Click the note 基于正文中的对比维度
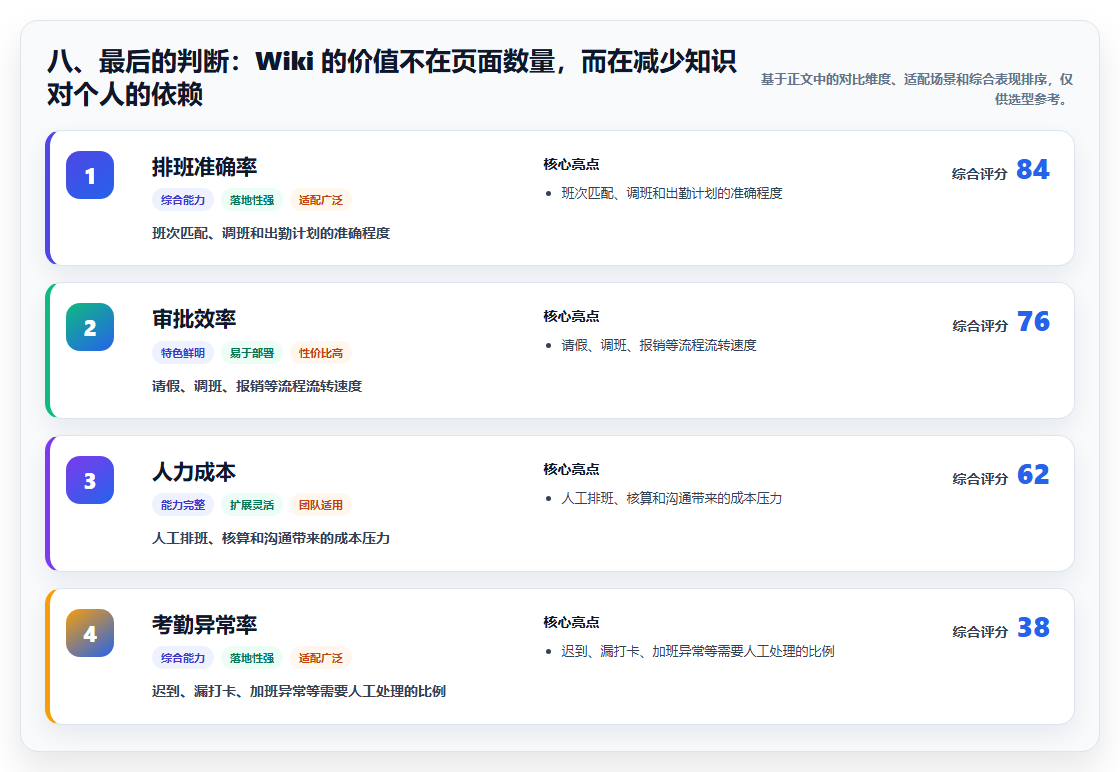Image resolution: width=1120 pixels, height=772 pixels. 916,89
